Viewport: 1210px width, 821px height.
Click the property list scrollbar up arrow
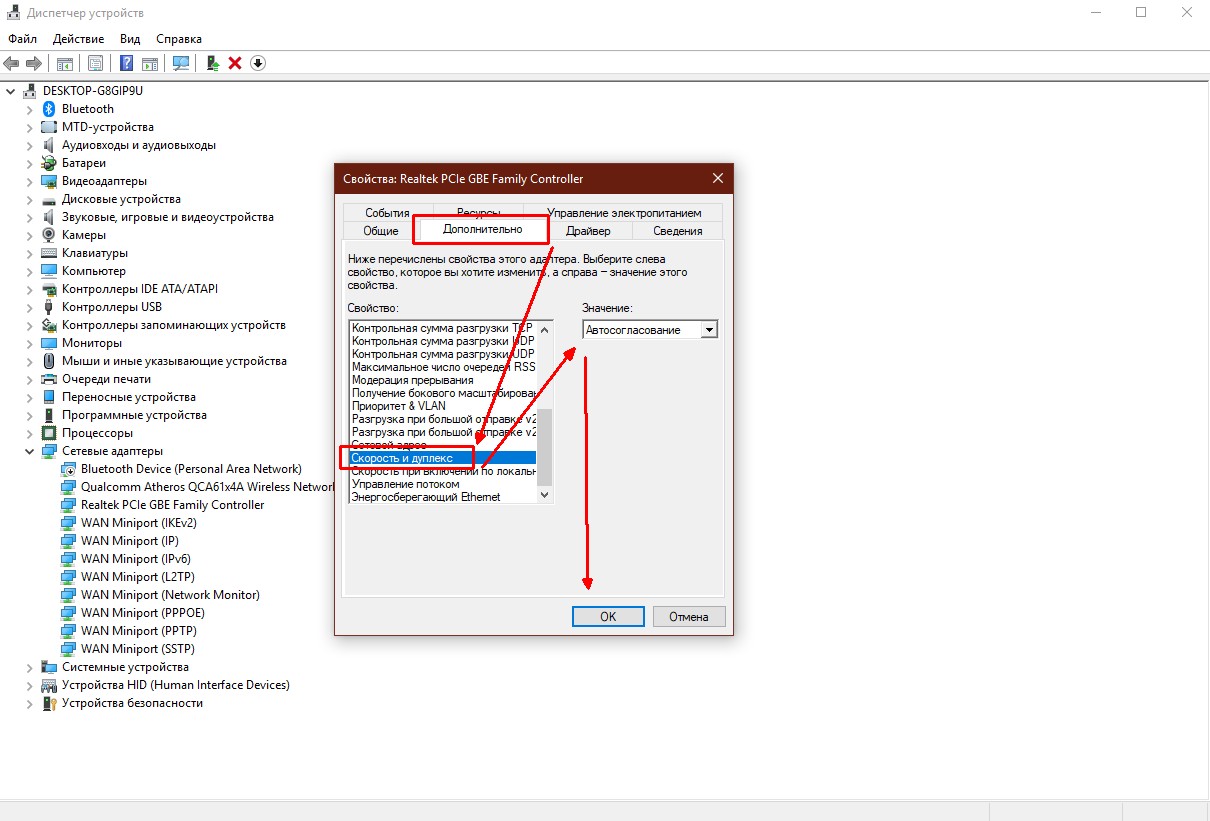click(x=545, y=328)
